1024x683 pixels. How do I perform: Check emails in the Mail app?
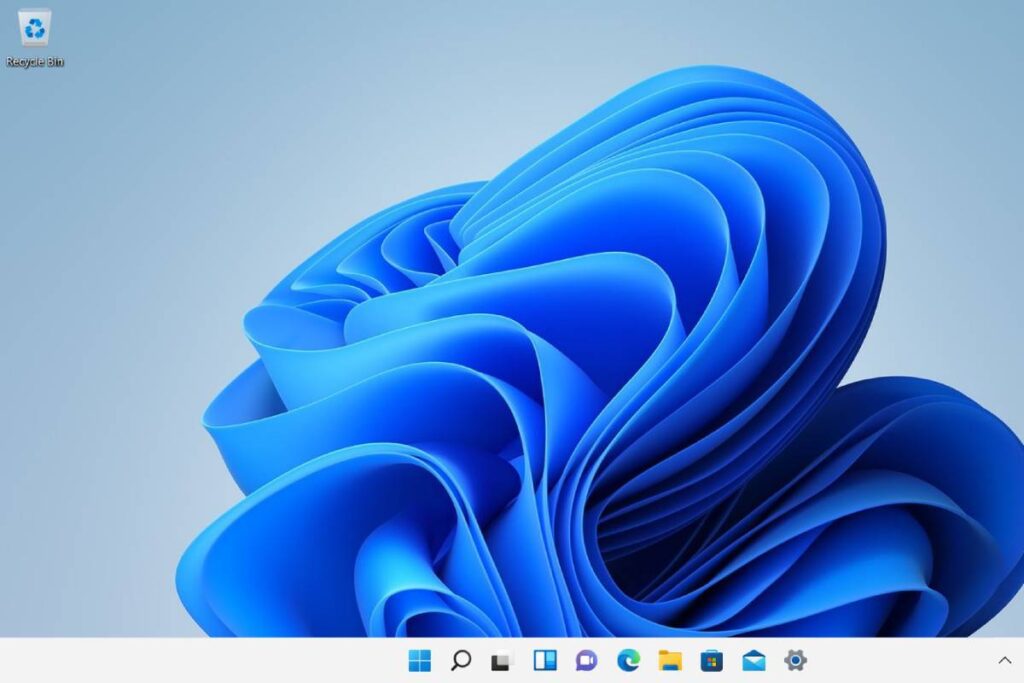coord(752,660)
